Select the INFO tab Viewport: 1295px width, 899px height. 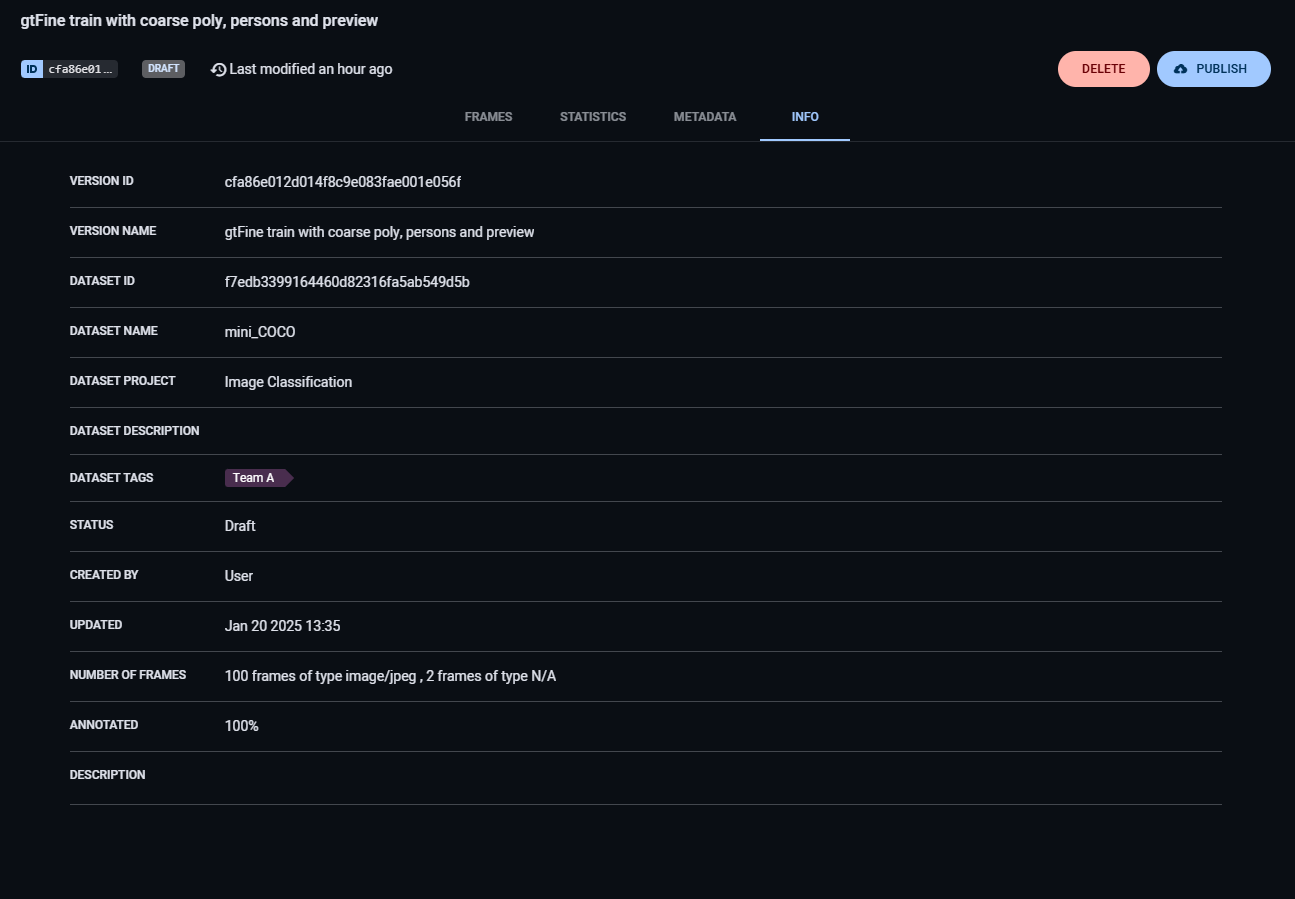[805, 116]
